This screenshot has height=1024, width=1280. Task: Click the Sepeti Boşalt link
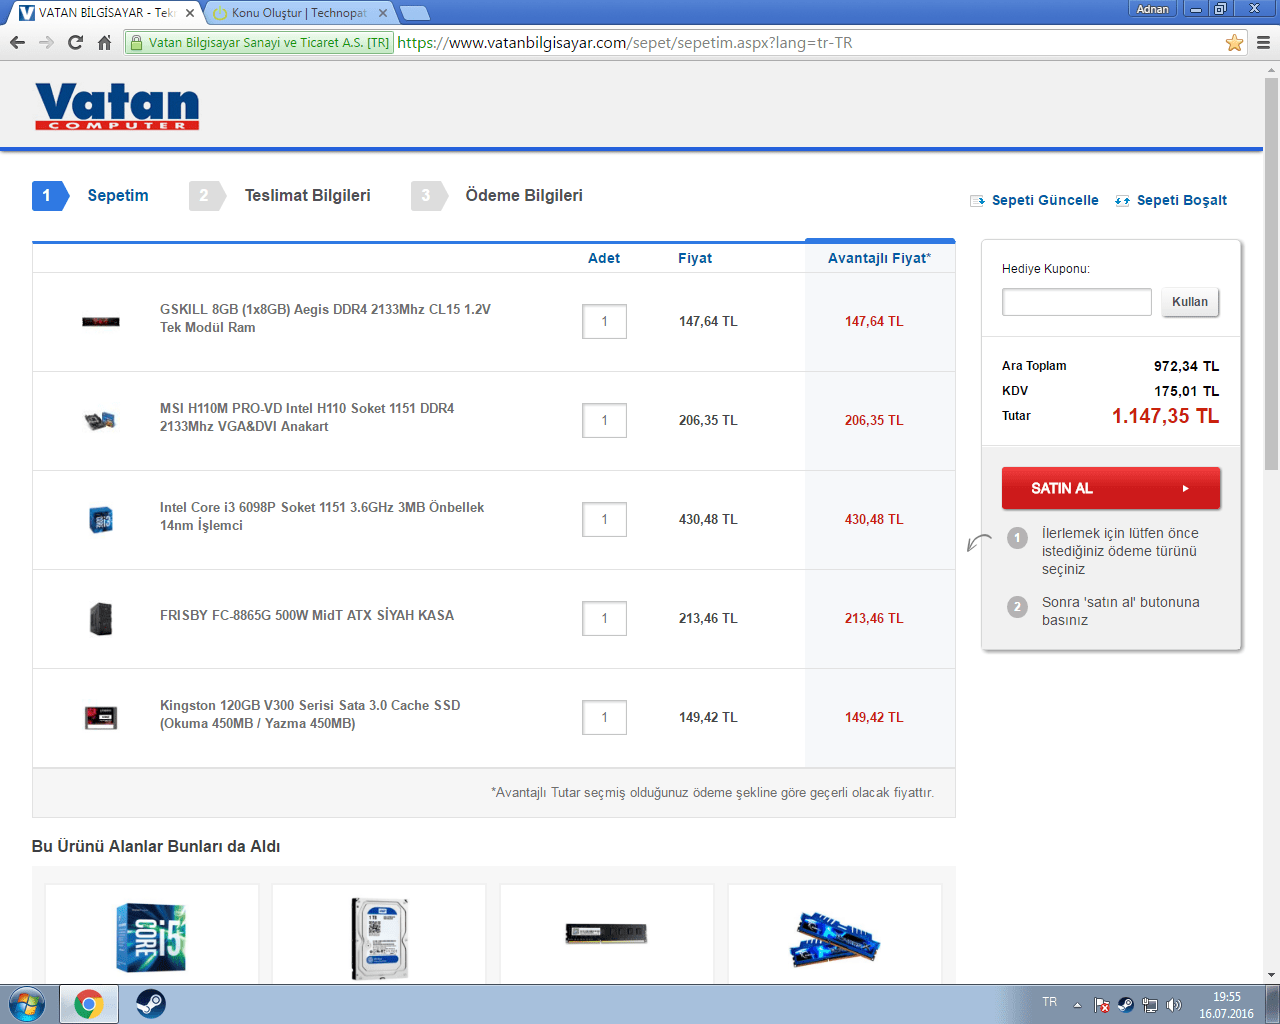point(1171,200)
